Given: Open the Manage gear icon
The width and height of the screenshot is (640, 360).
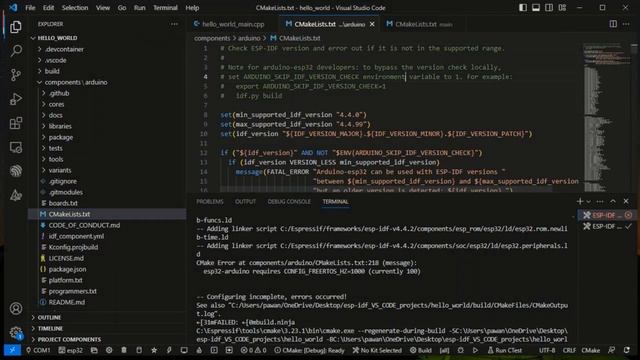Looking at the screenshot, I should tap(16, 333).
